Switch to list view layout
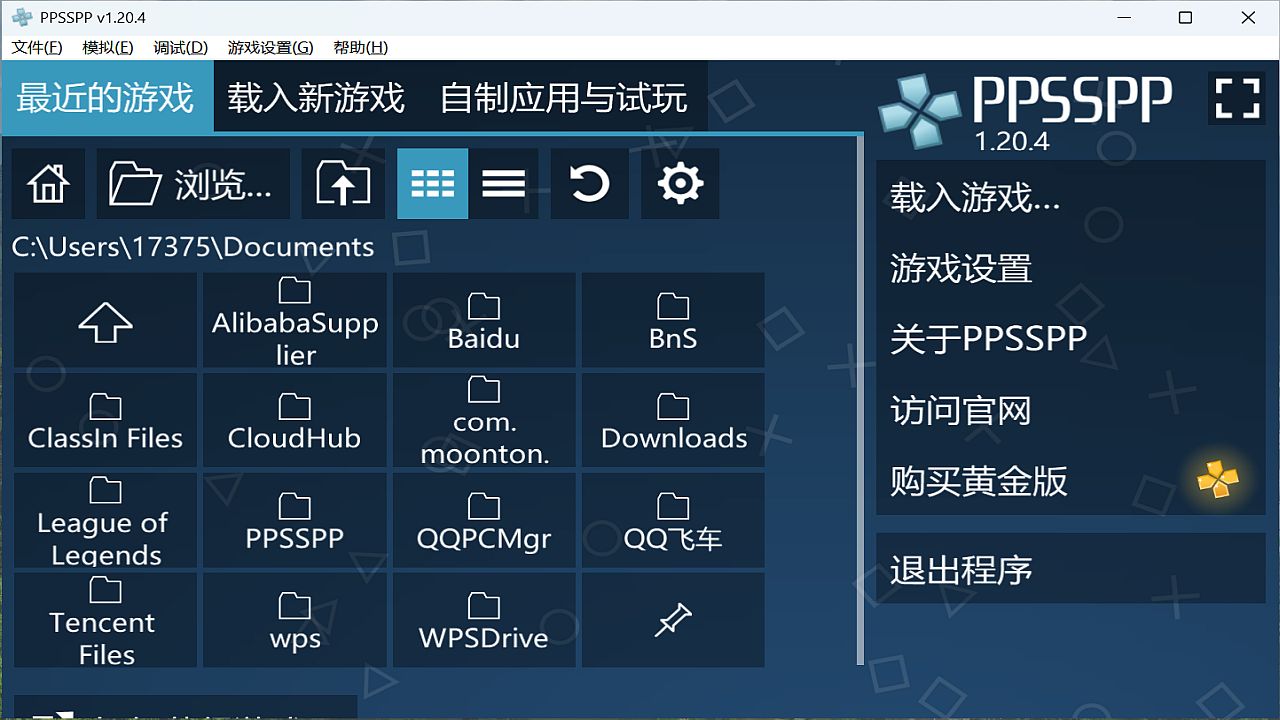The image size is (1280, 720). (504, 184)
